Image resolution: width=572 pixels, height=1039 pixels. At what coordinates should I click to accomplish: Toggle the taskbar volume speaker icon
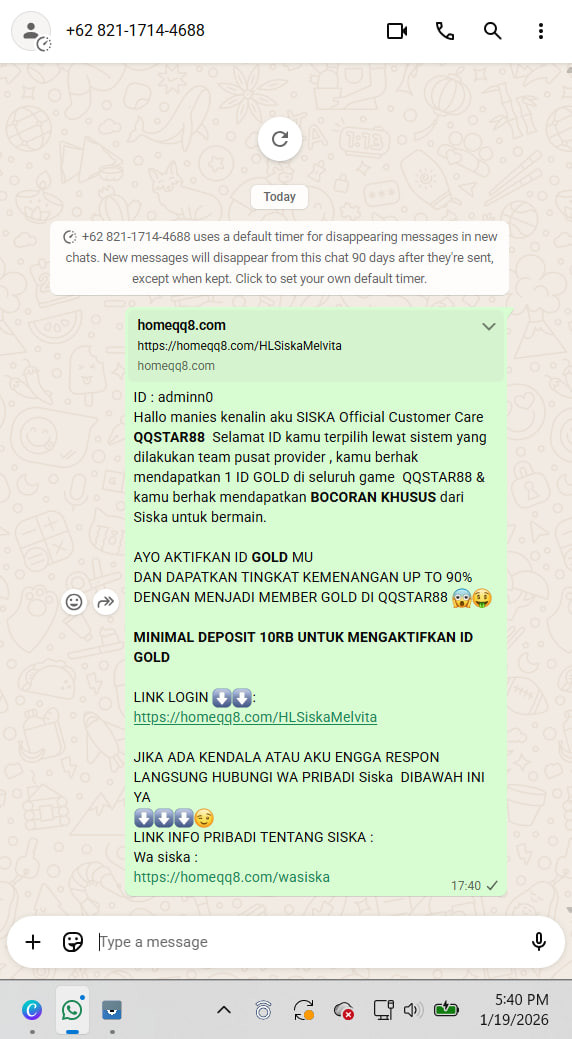pyautogui.click(x=412, y=1009)
